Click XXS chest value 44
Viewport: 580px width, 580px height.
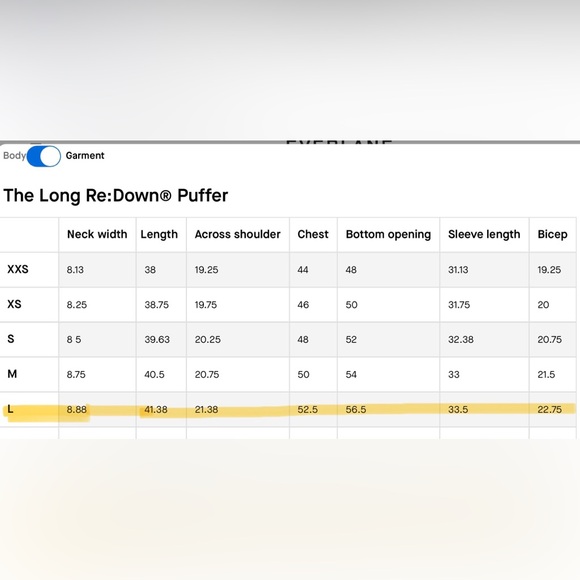tap(303, 270)
